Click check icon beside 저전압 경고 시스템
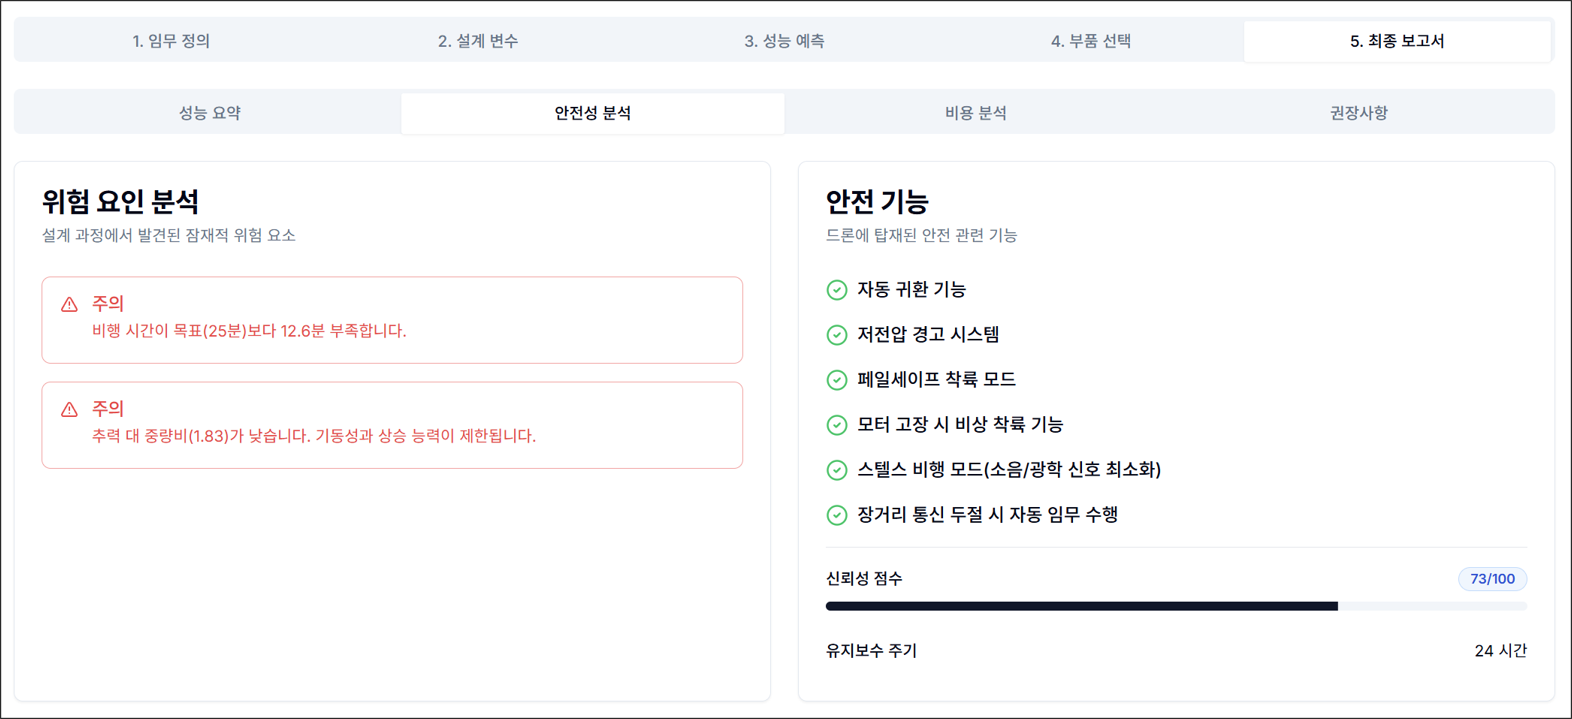The height and width of the screenshot is (719, 1572). pos(837,335)
